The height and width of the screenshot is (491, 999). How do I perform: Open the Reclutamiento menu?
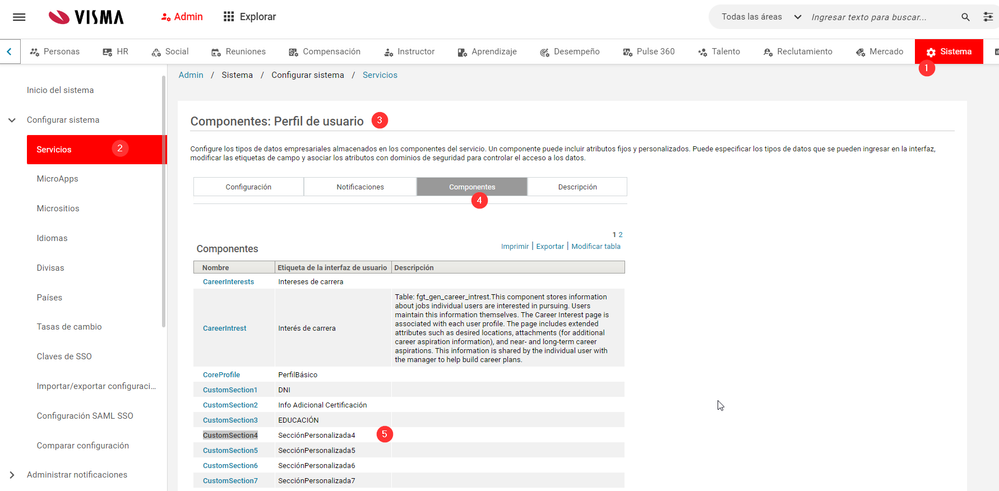tap(797, 52)
